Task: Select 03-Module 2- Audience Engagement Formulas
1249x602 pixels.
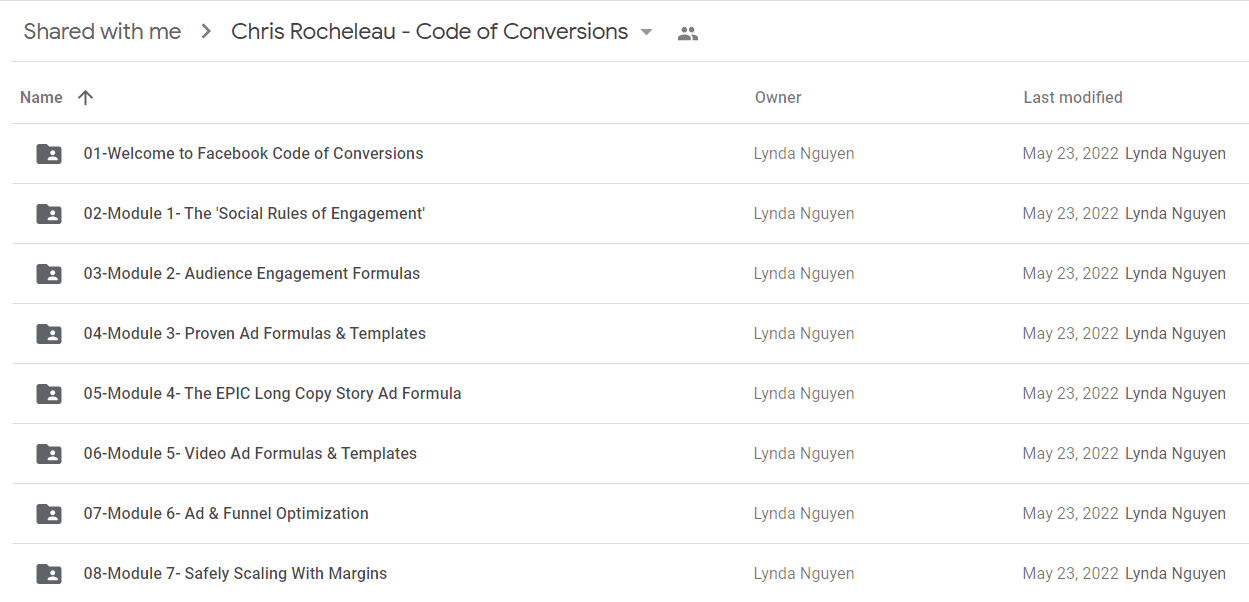Action: (x=251, y=273)
